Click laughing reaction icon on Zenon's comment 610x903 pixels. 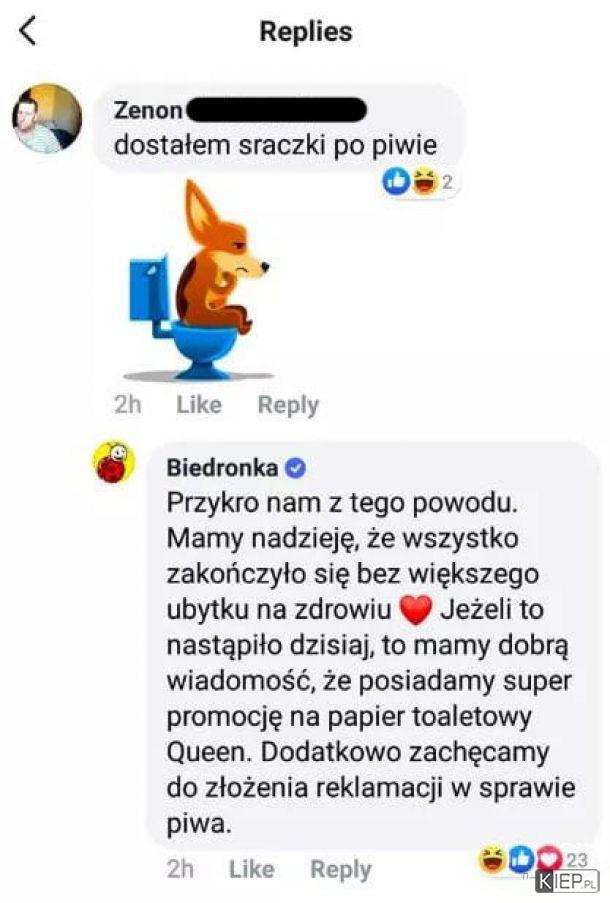tap(423, 182)
